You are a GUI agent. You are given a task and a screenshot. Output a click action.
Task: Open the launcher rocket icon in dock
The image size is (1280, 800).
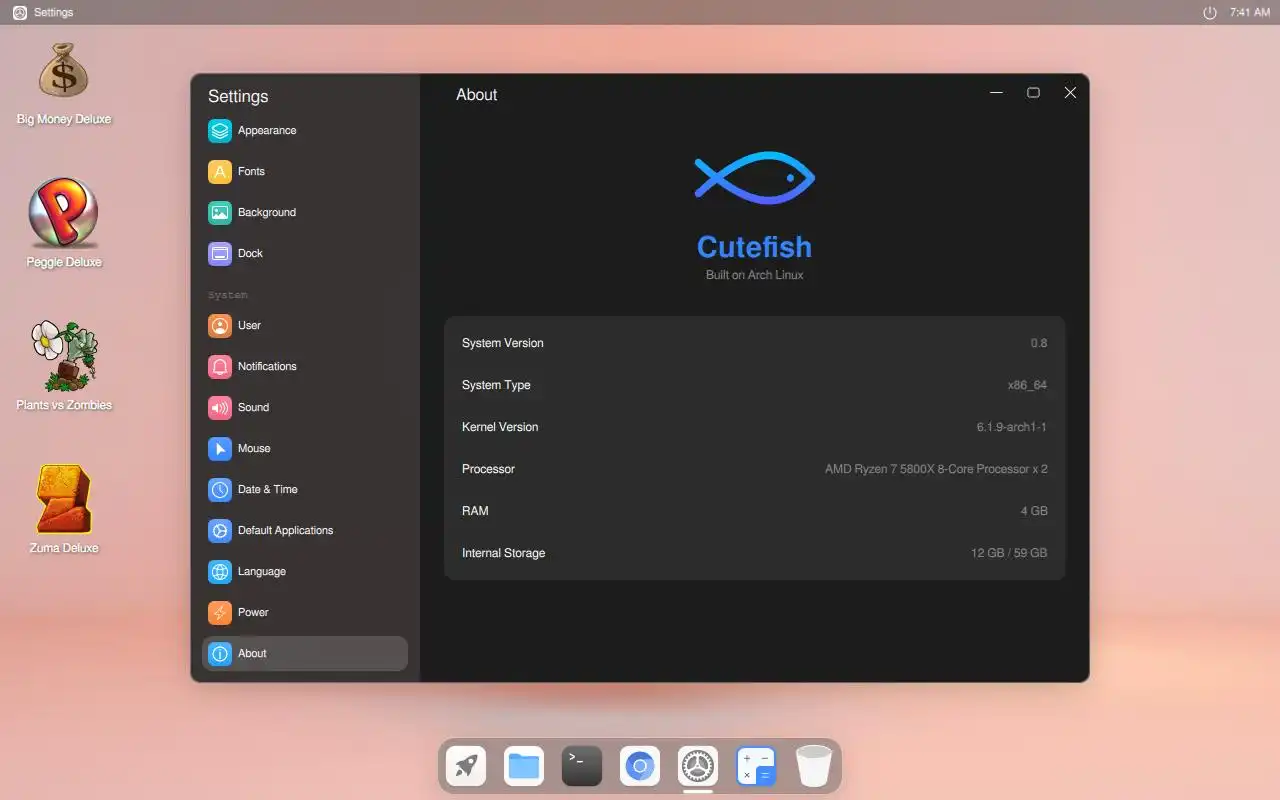pos(466,767)
